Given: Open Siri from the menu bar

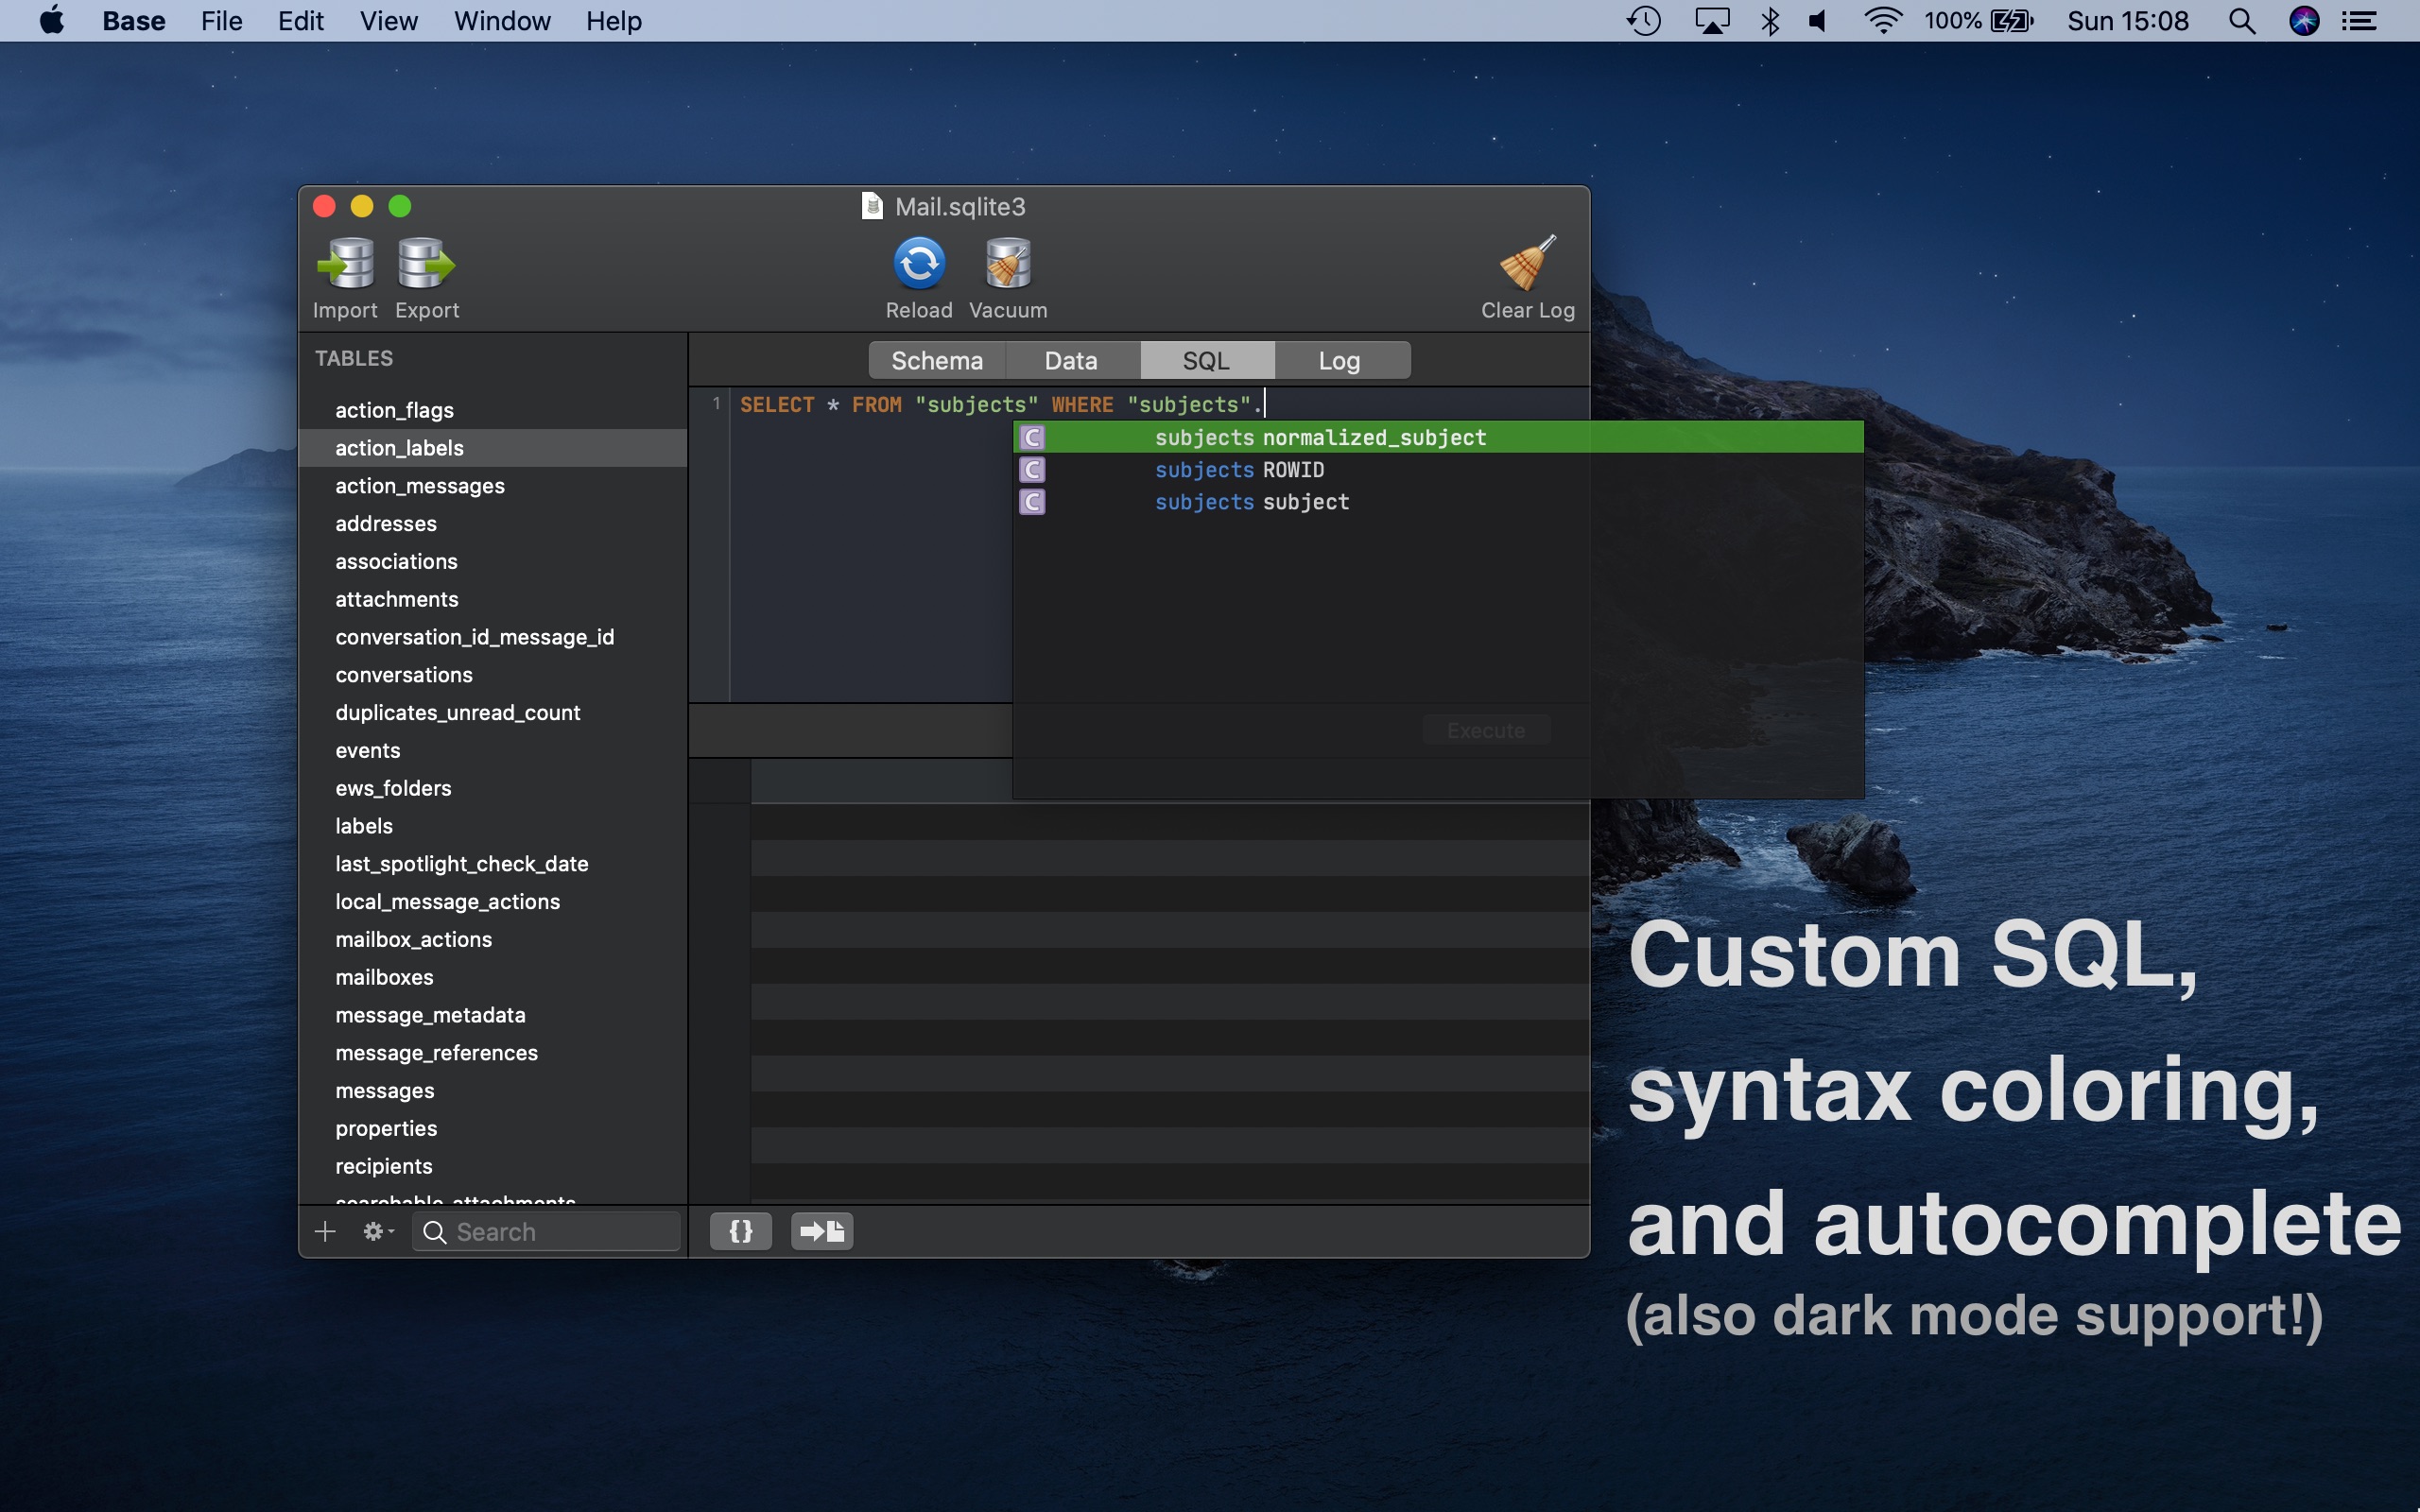Looking at the screenshot, I should coord(2304,20).
